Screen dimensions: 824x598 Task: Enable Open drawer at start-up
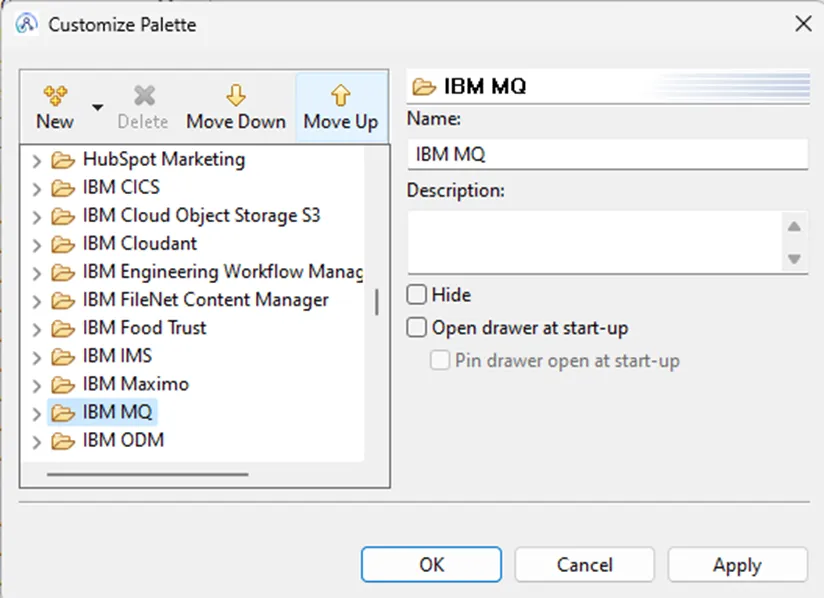coord(416,328)
